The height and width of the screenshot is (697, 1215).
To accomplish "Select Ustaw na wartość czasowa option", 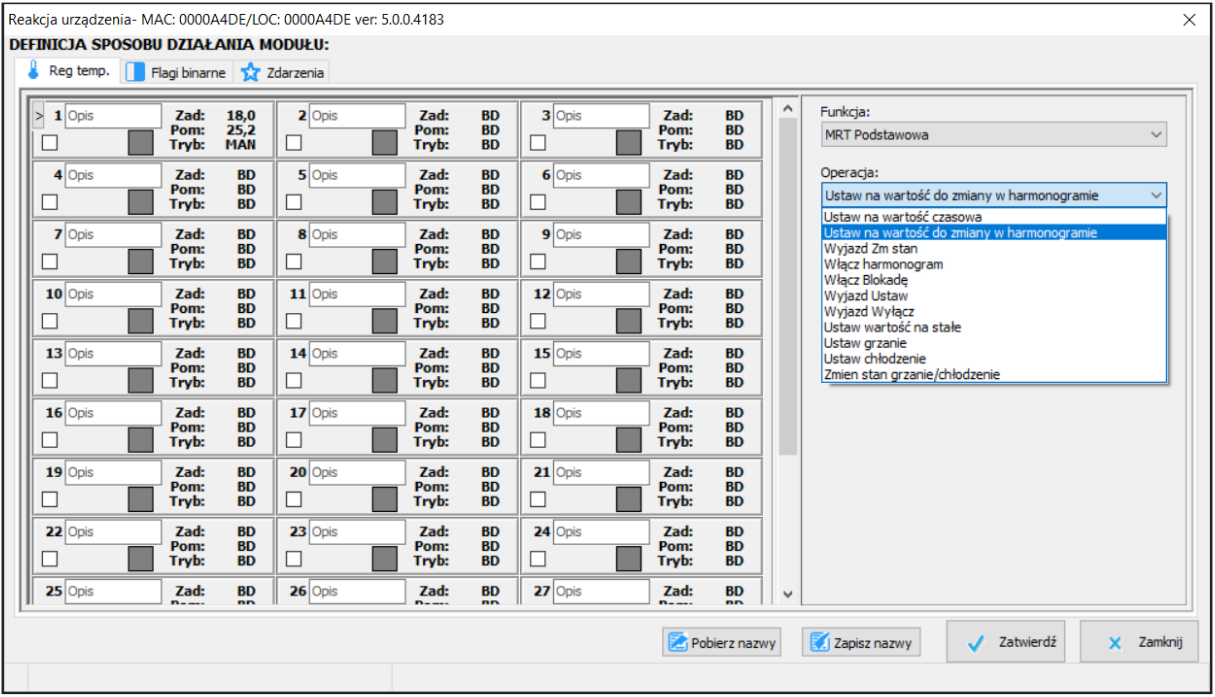I will coord(994,216).
